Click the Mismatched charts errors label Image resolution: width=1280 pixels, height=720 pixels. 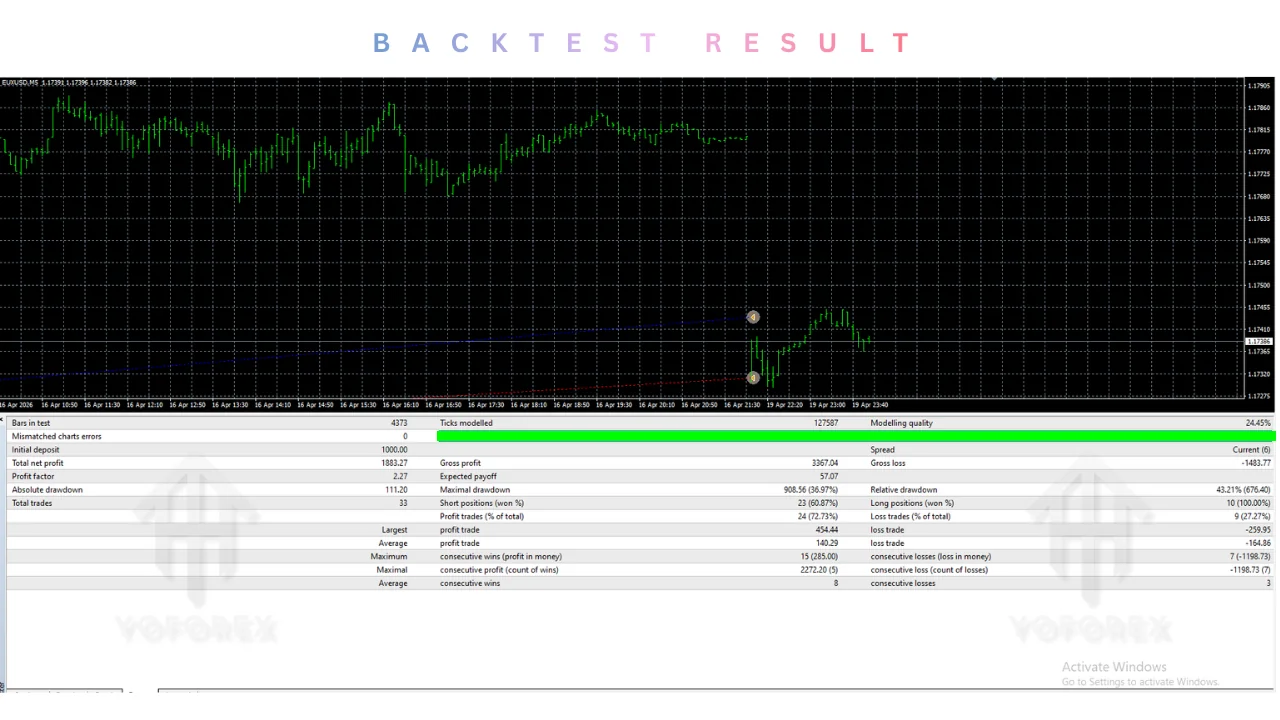(56, 436)
